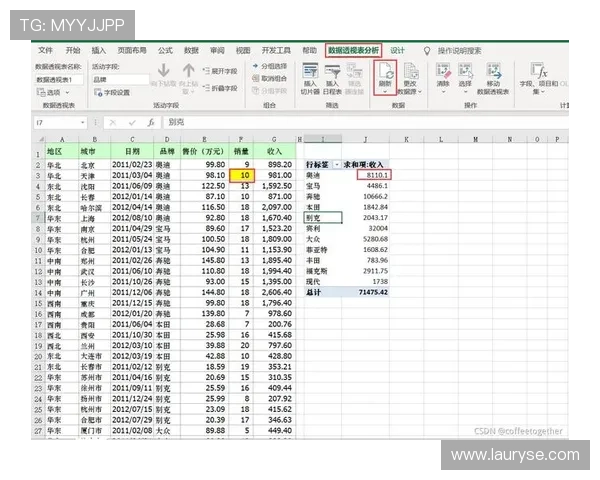Click the 操作说明搜索 search box
Viewport: 600px width, 480px height.
(460, 51)
